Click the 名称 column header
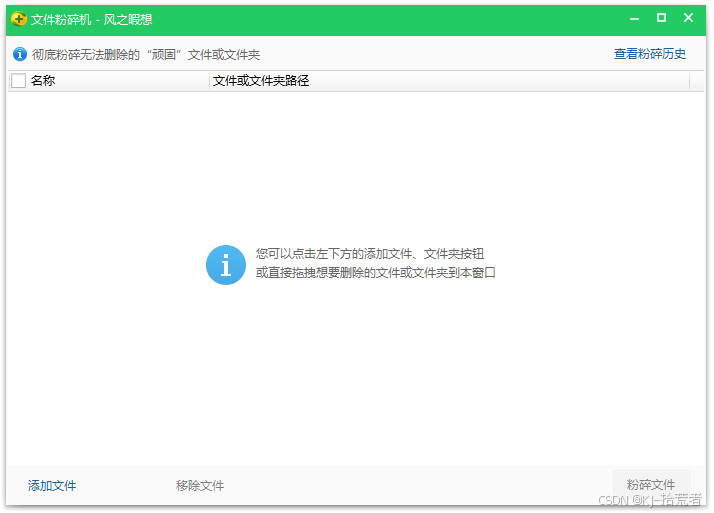This screenshot has width=714, height=513. [43, 81]
